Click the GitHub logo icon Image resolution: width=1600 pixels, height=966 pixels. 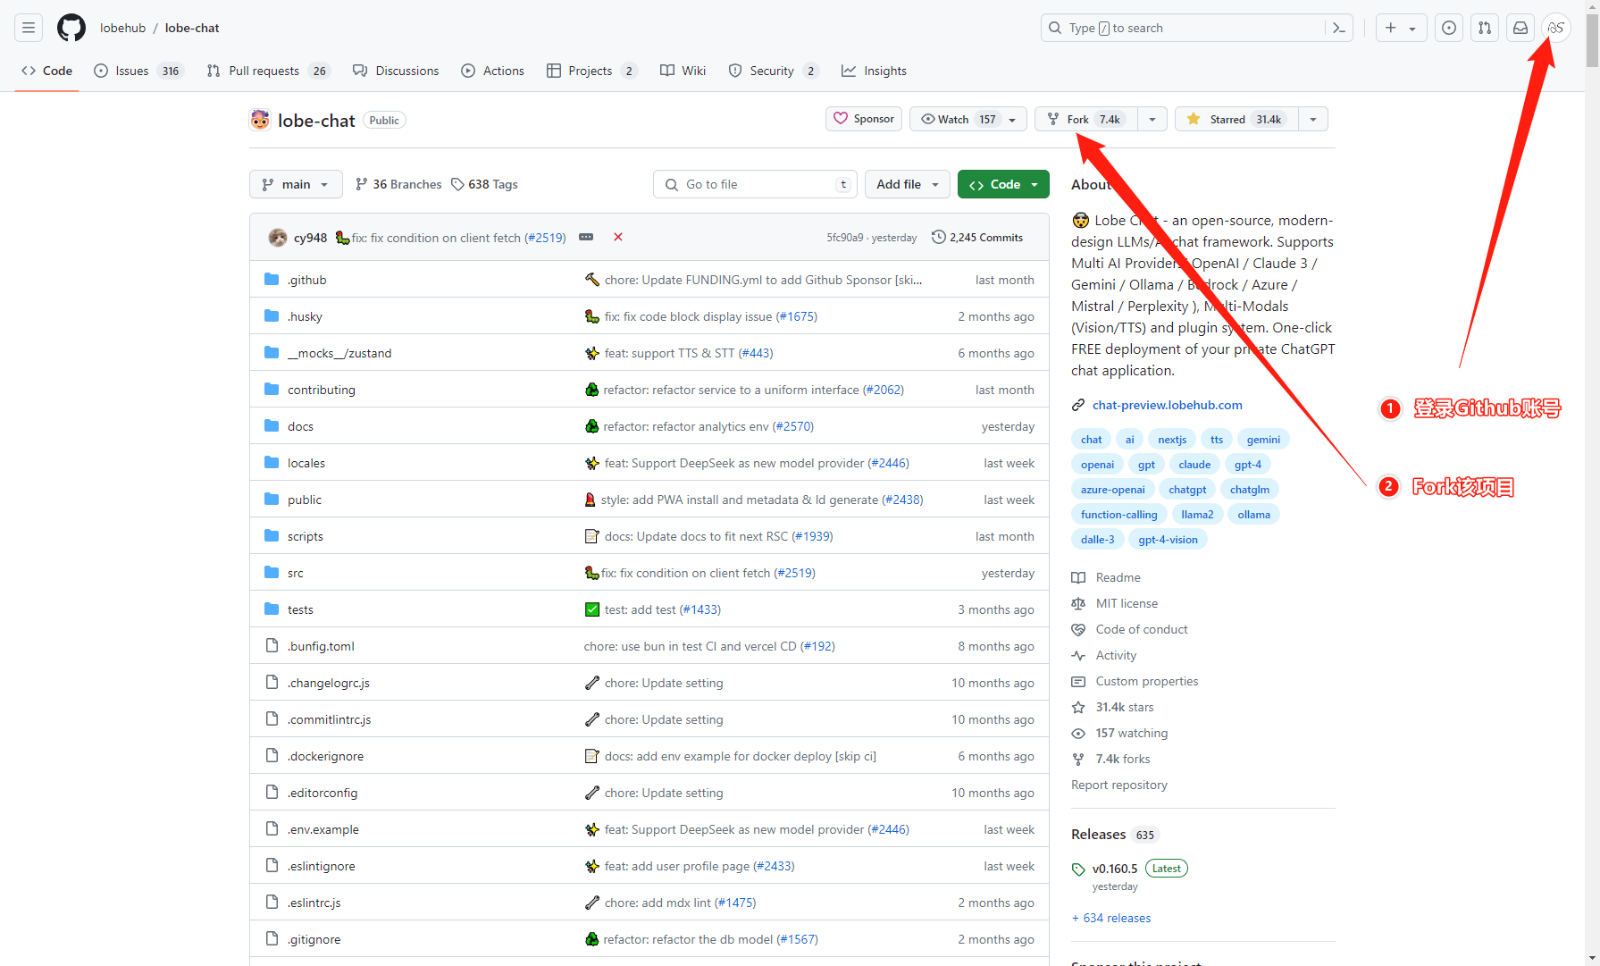[x=71, y=28]
